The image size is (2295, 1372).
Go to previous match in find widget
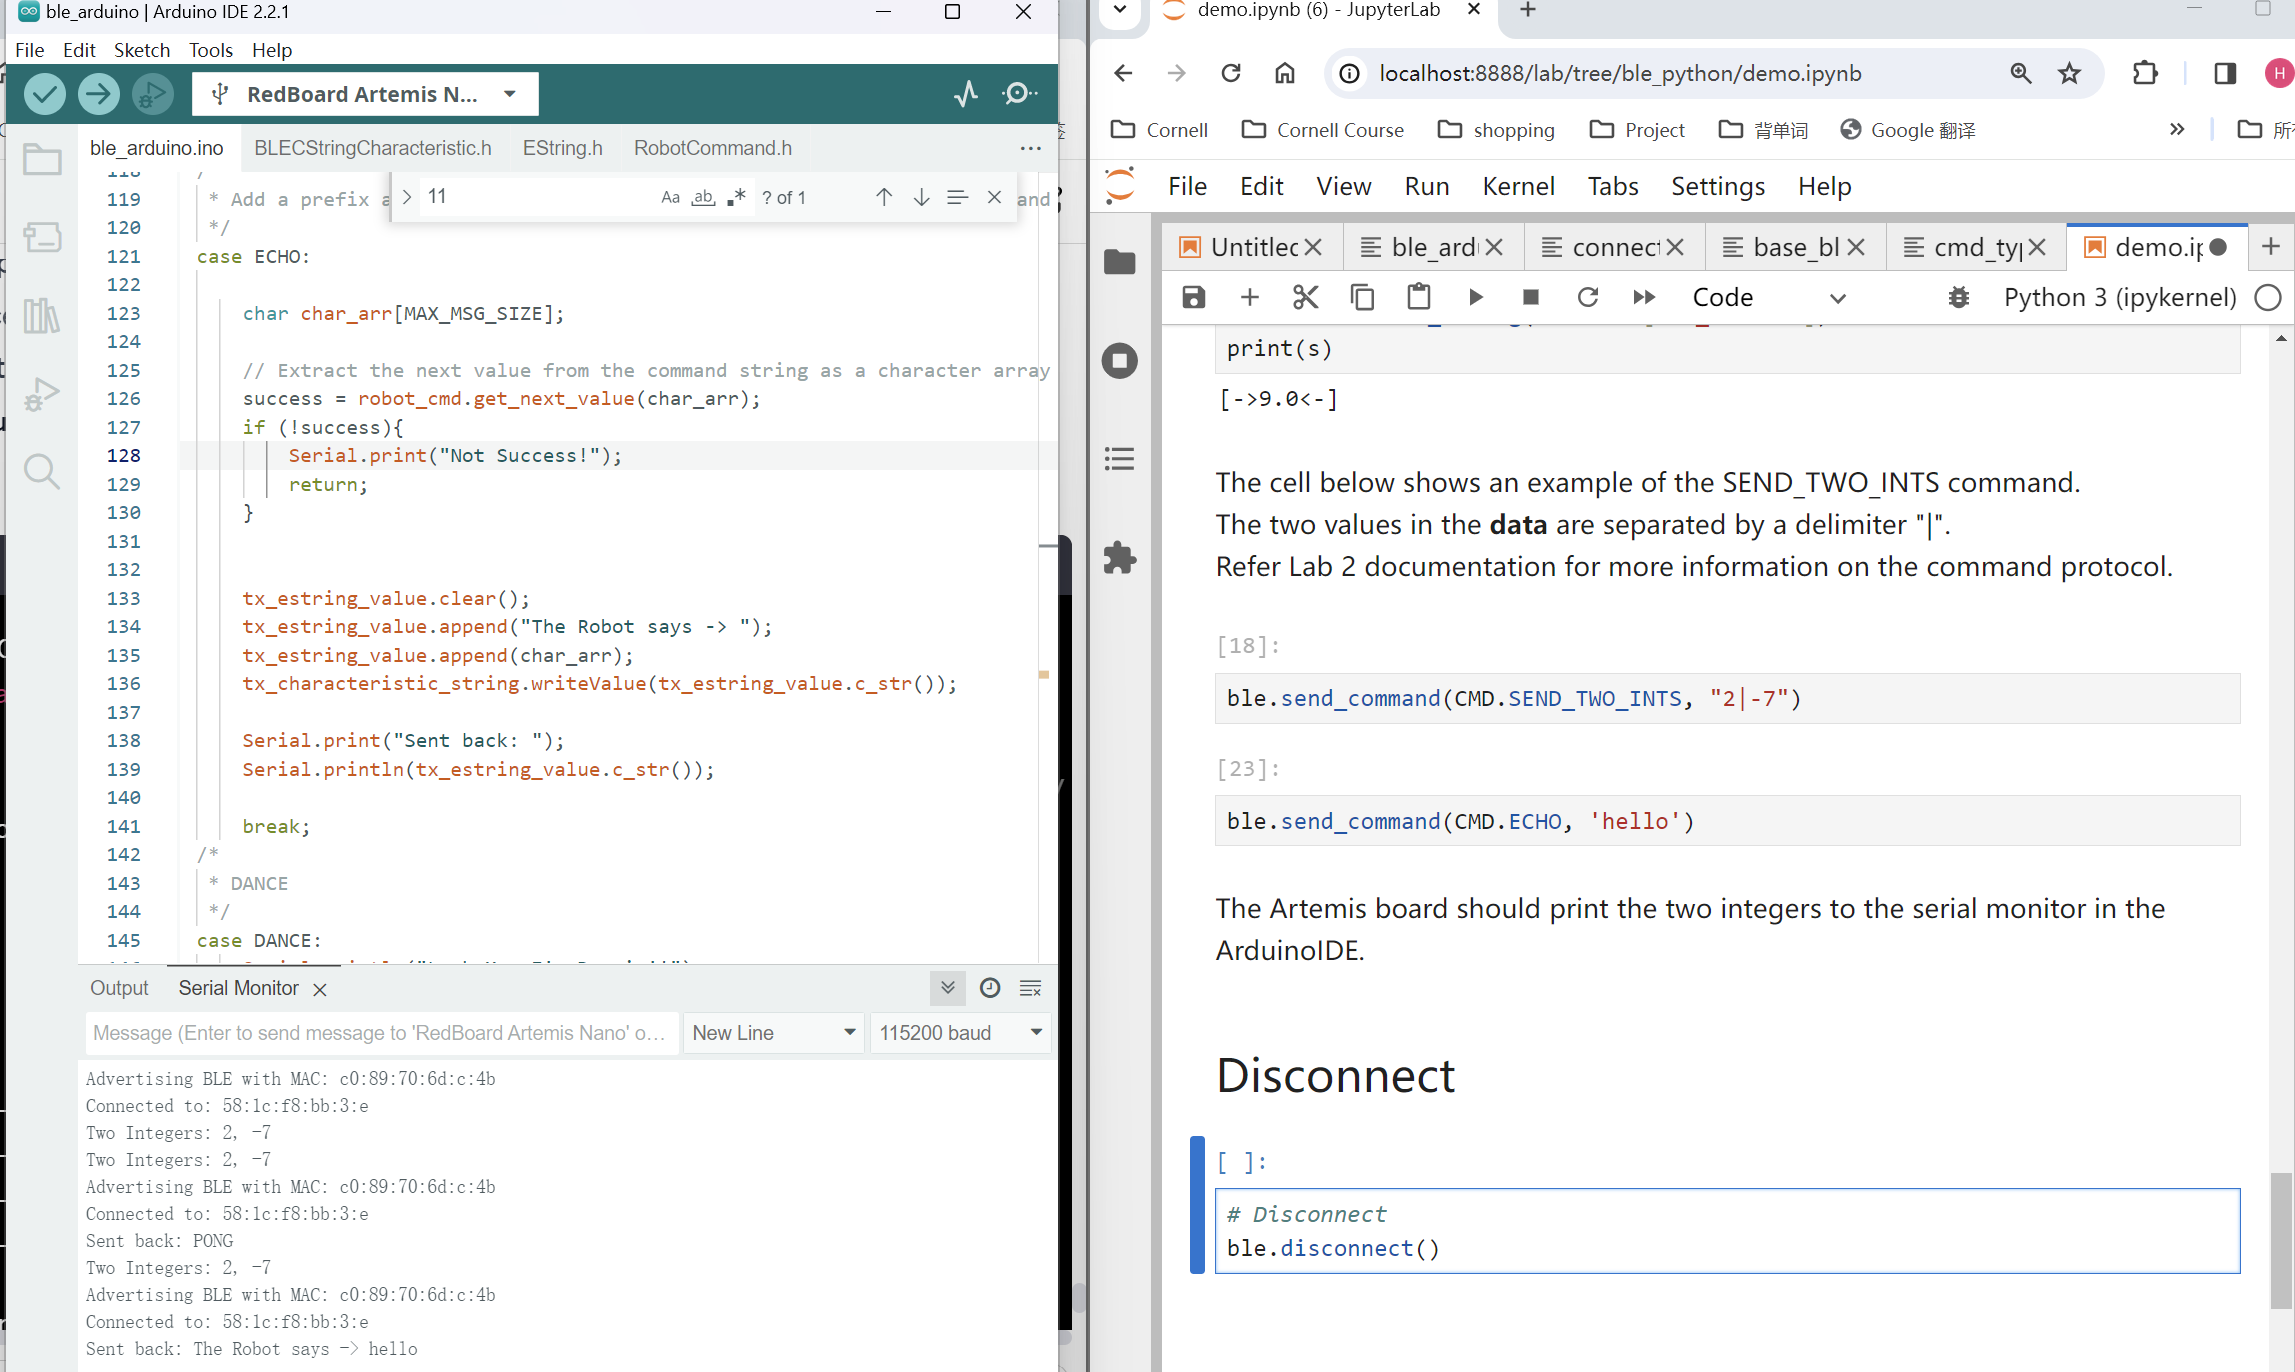coord(884,197)
